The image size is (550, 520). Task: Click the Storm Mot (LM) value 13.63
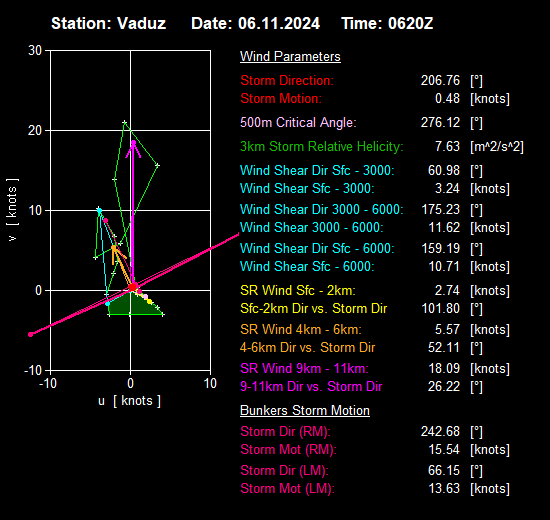point(444,488)
